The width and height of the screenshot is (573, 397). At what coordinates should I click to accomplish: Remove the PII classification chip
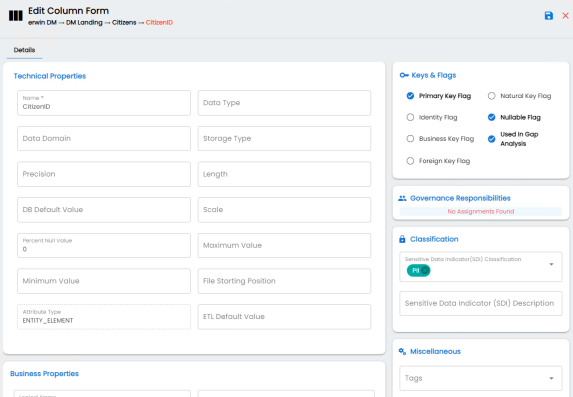425,271
